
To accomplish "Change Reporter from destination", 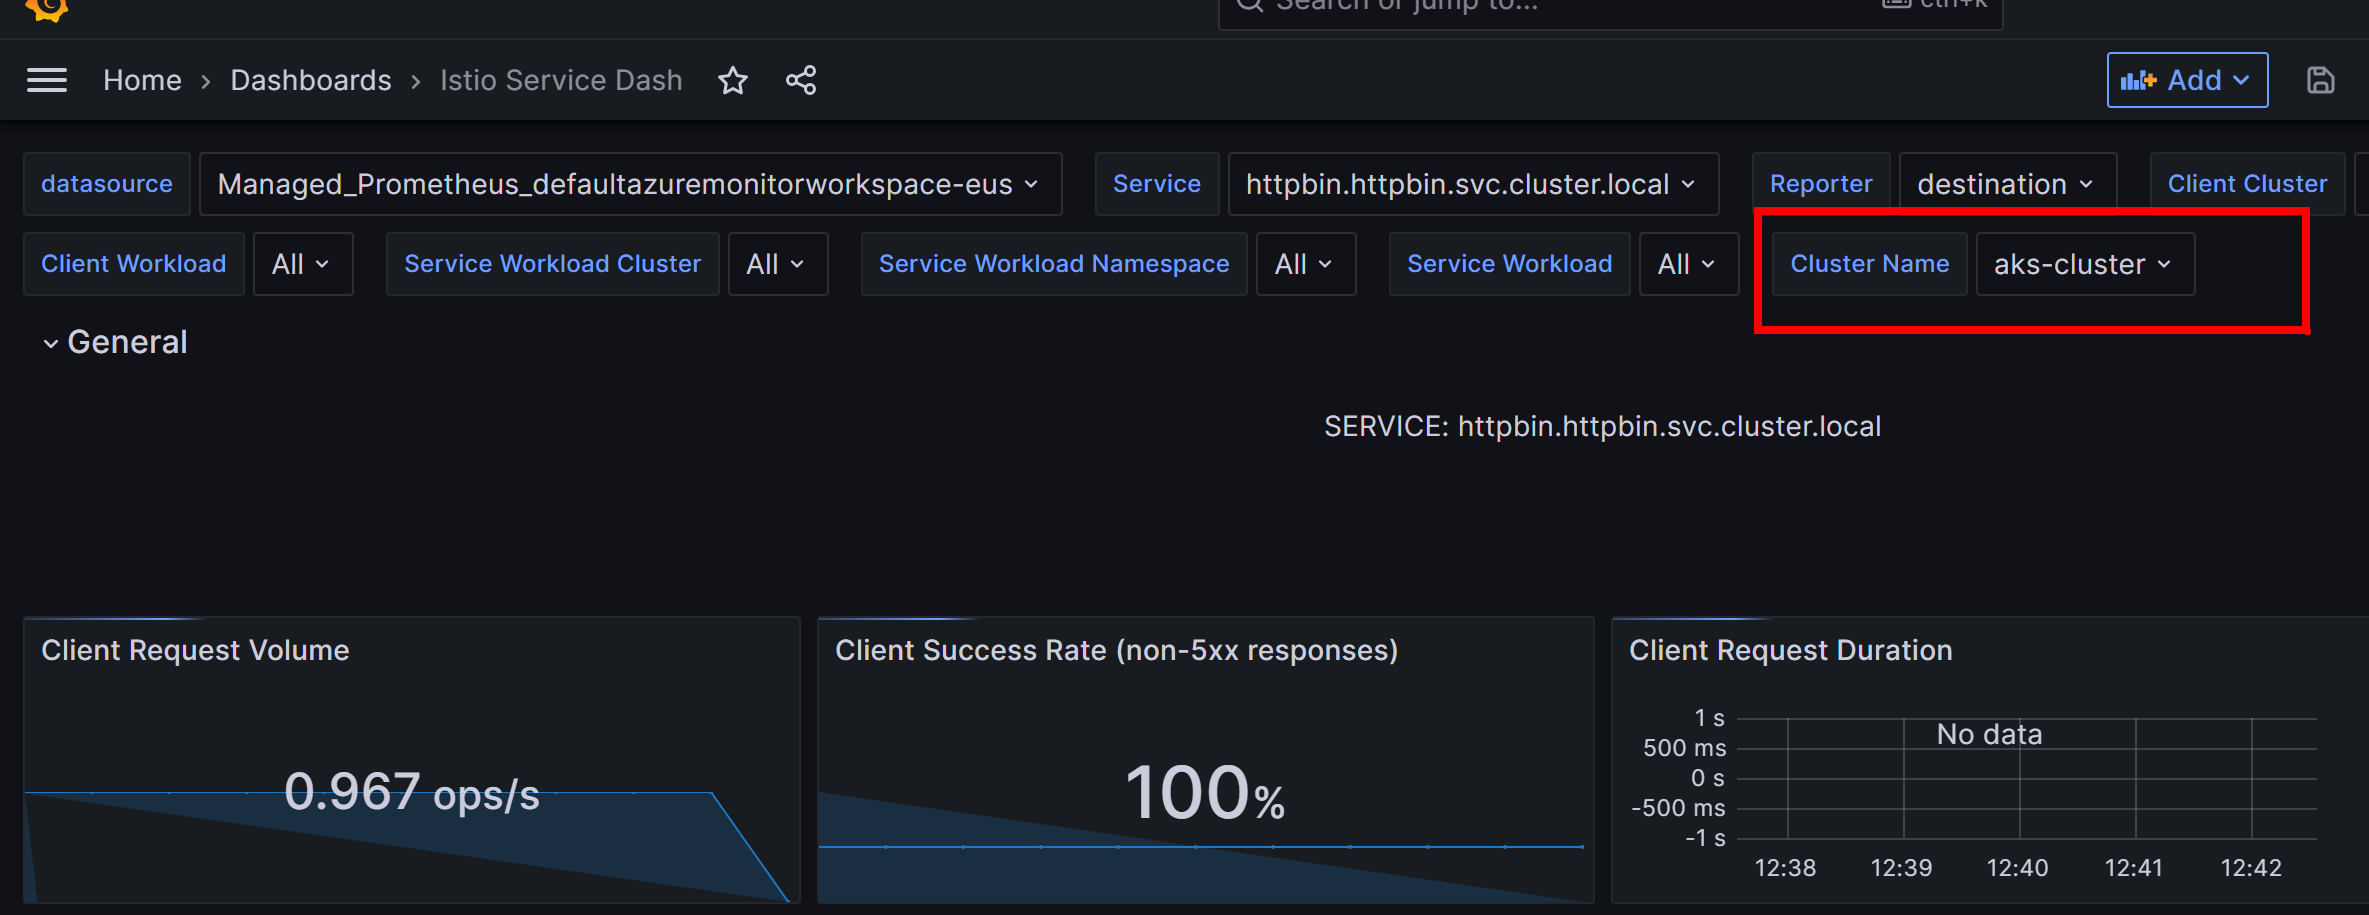I will pyautogui.click(x=2006, y=184).
